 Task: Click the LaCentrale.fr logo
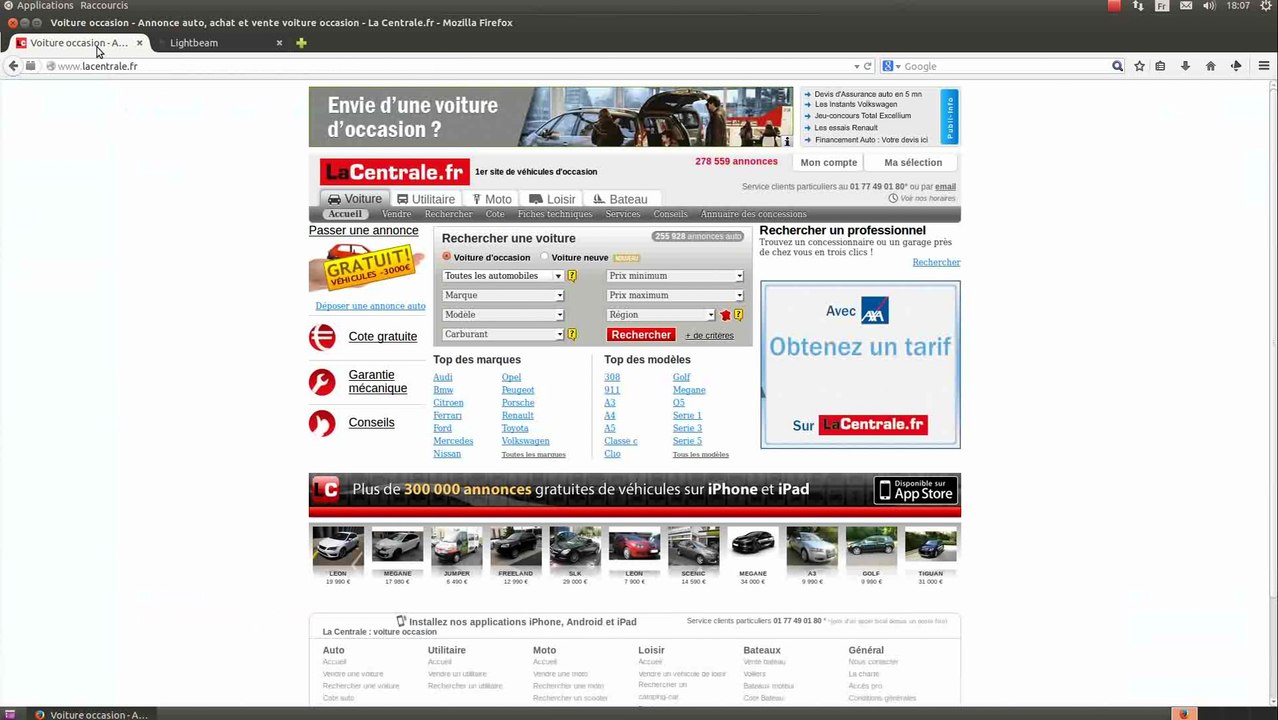[x=394, y=172]
